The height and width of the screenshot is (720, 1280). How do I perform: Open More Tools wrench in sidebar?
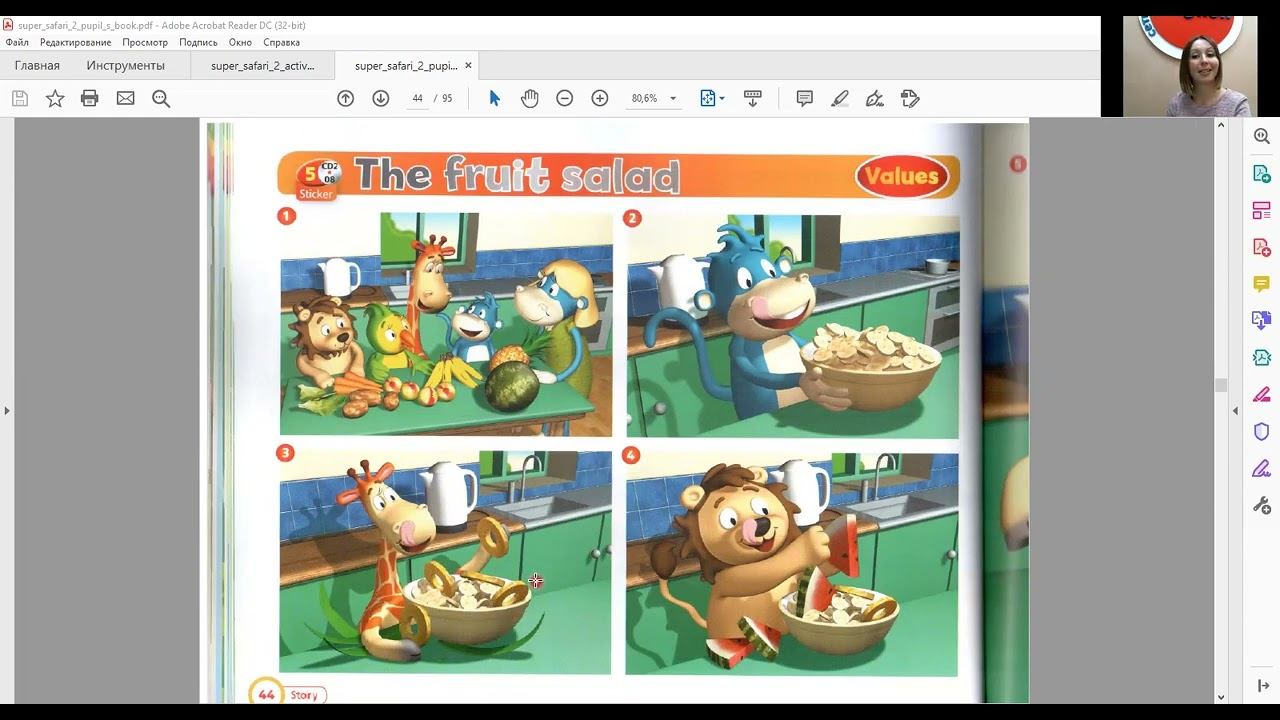pyautogui.click(x=1262, y=505)
